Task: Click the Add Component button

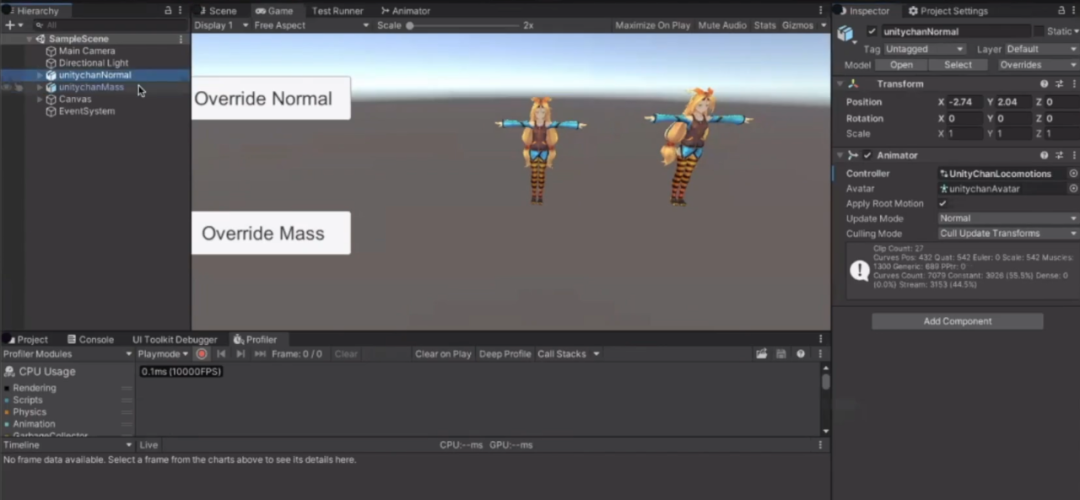Action: point(957,322)
